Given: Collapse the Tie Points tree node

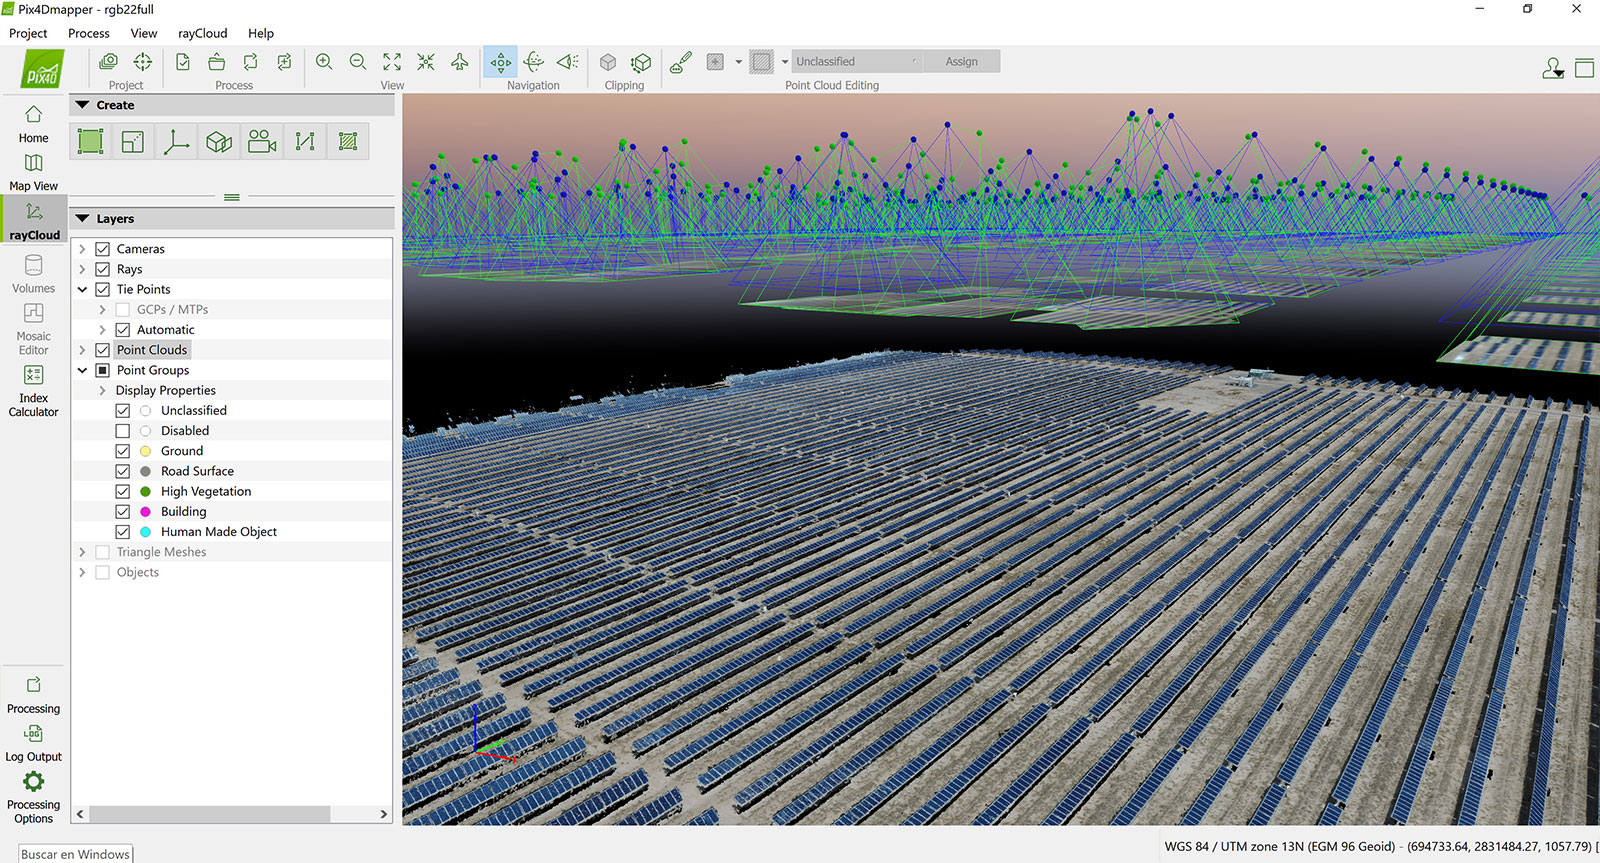Looking at the screenshot, I should pos(82,289).
